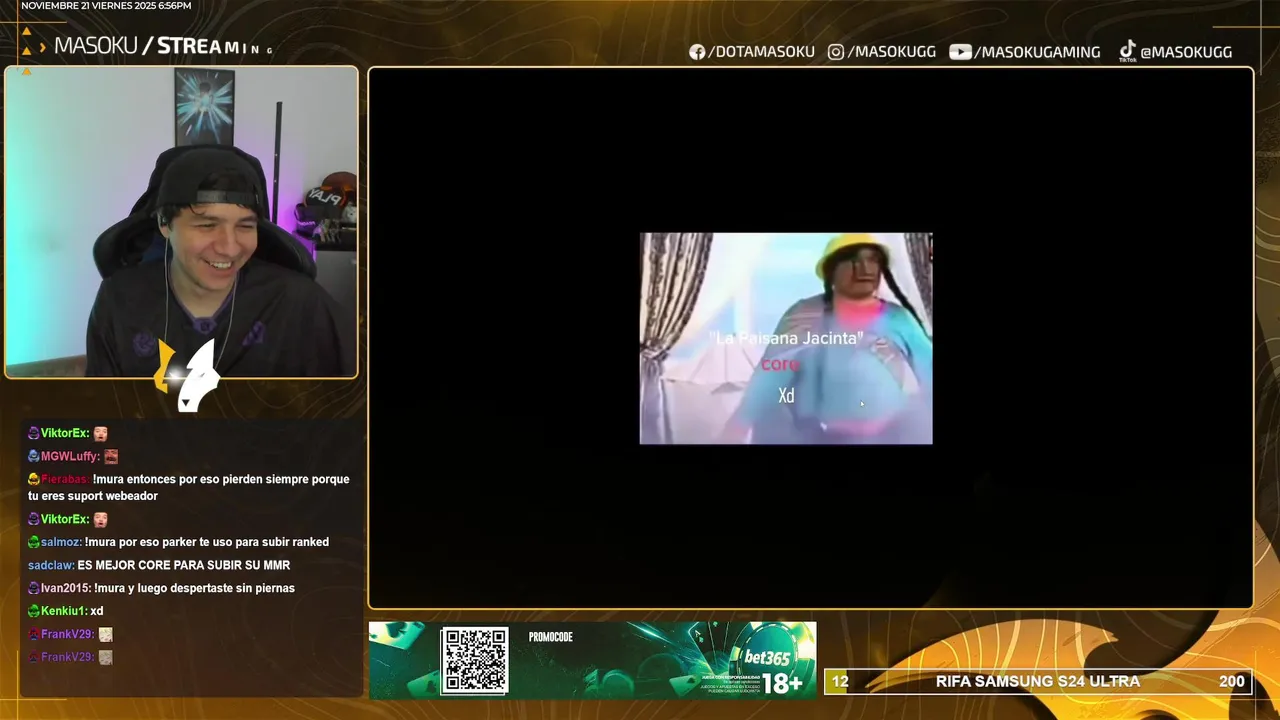Screen dimensions: 1280x720
Task: Open the @MASOKUGG TikTok handle
Action: pos(1186,52)
